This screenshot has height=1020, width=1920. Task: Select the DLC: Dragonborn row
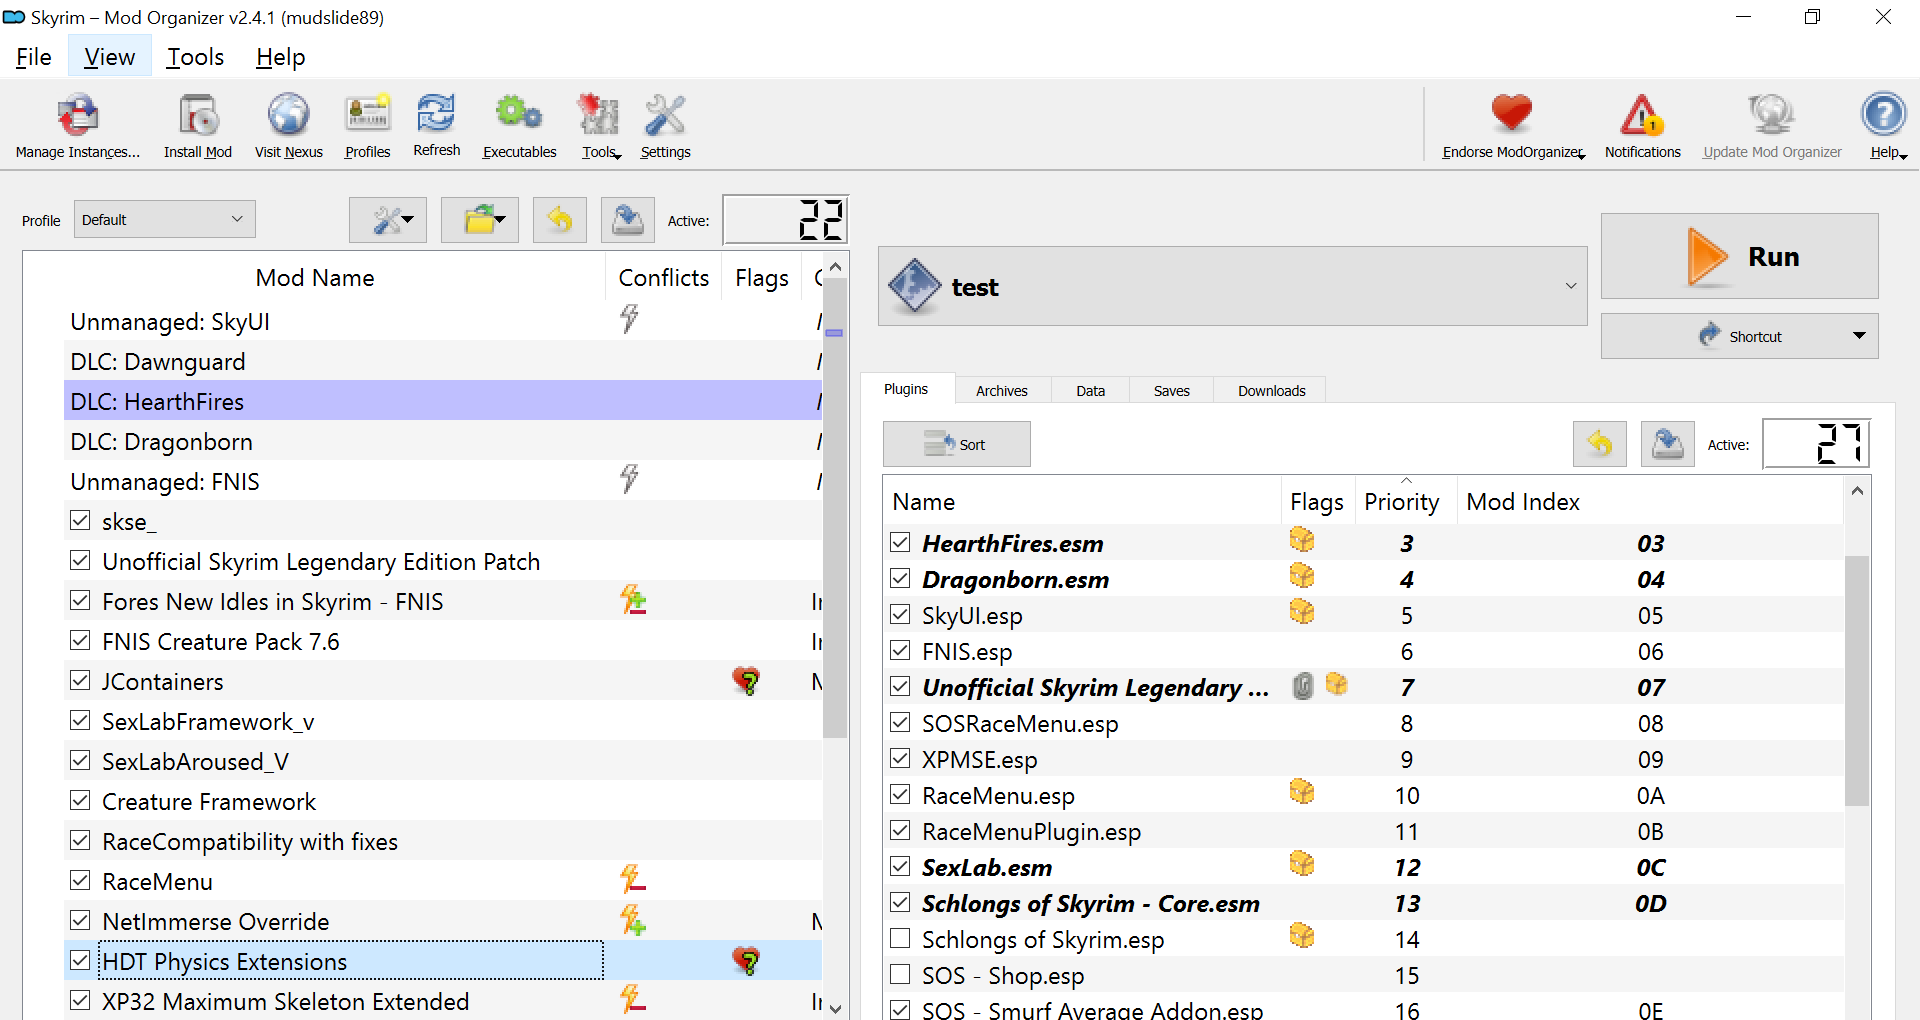point(443,441)
